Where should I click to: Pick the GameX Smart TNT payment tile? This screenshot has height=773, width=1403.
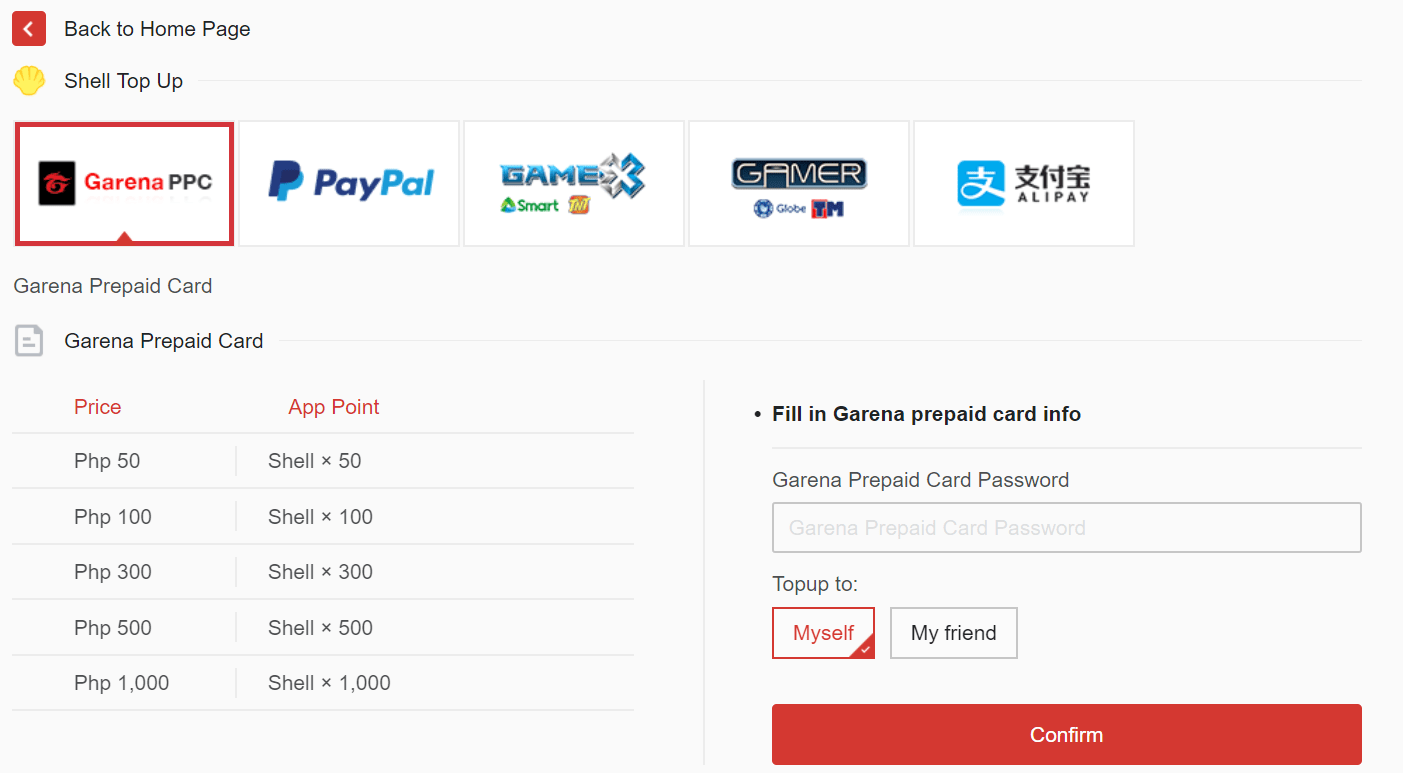point(573,183)
